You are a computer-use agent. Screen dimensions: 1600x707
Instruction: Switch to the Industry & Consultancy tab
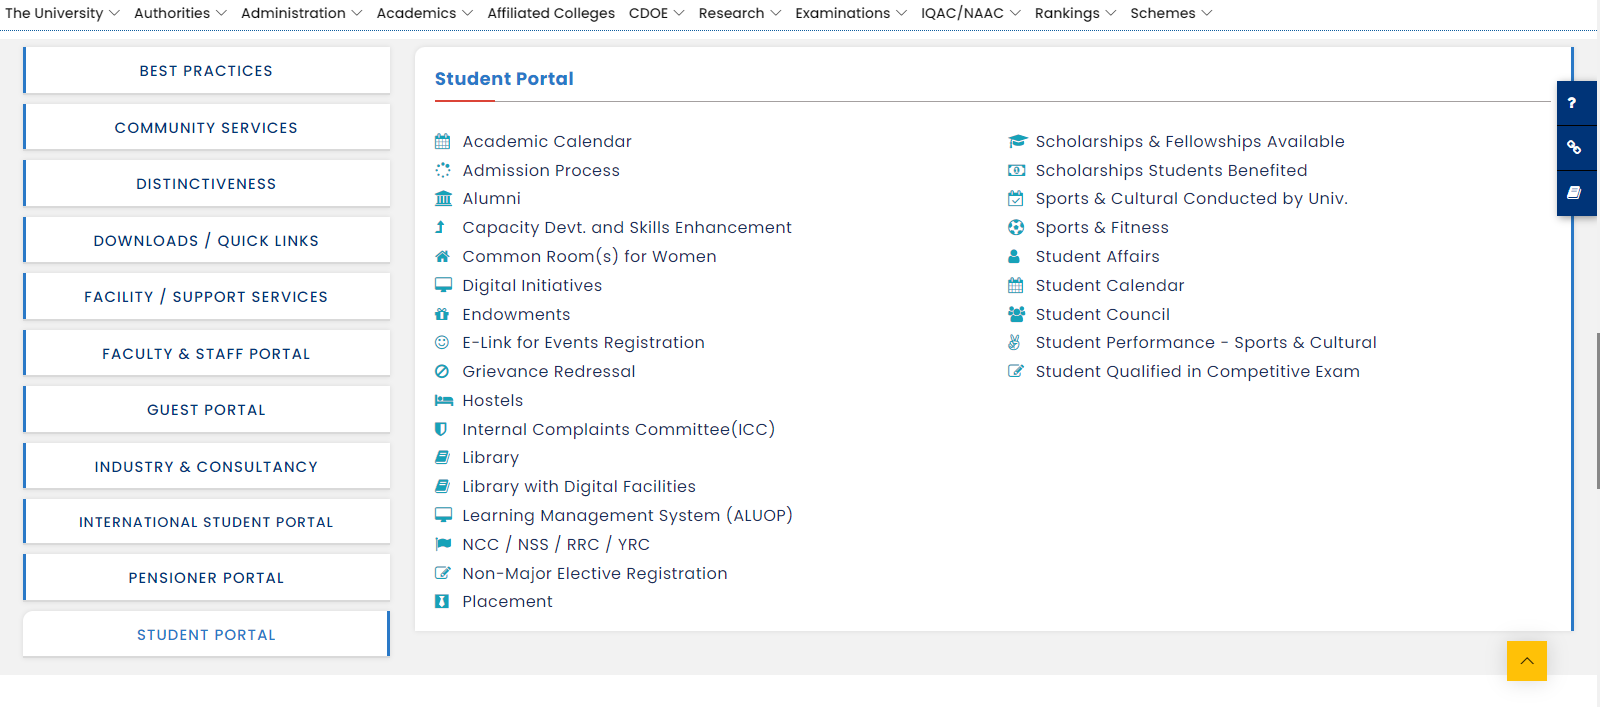tap(206, 467)
